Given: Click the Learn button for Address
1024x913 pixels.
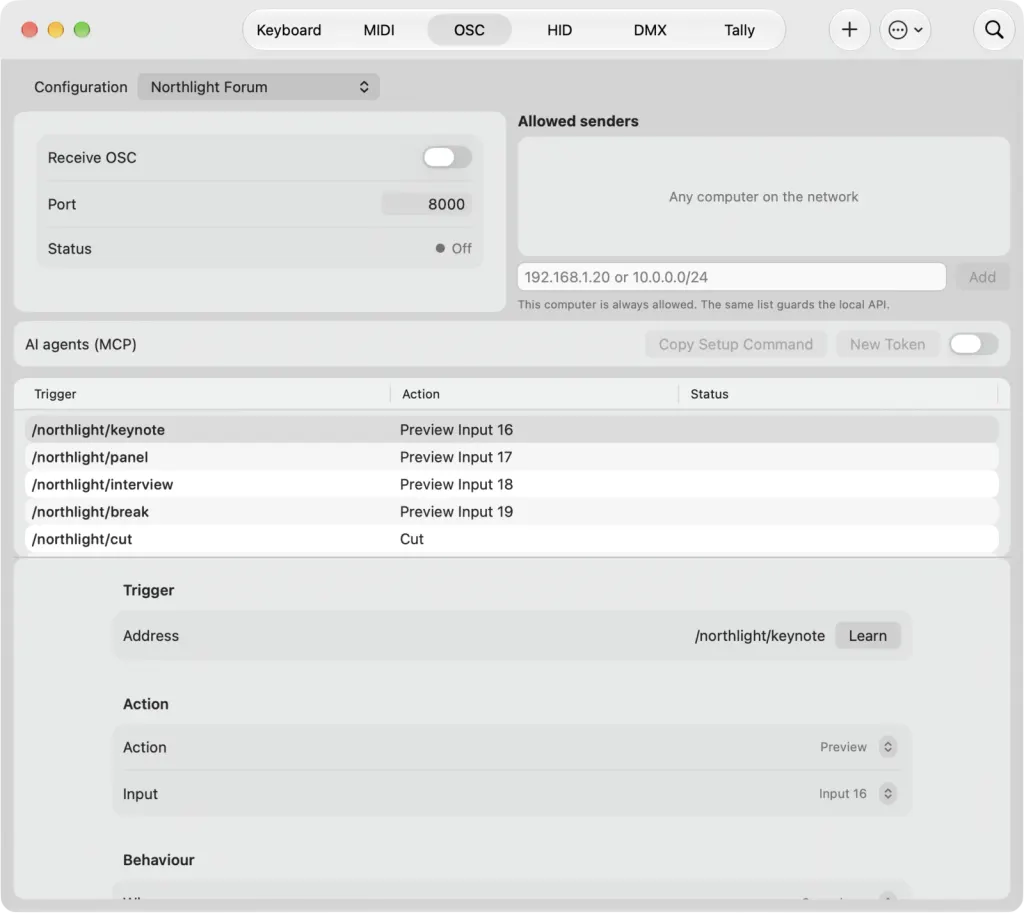Looking at the screenshot, I should [x=867, y=636].
